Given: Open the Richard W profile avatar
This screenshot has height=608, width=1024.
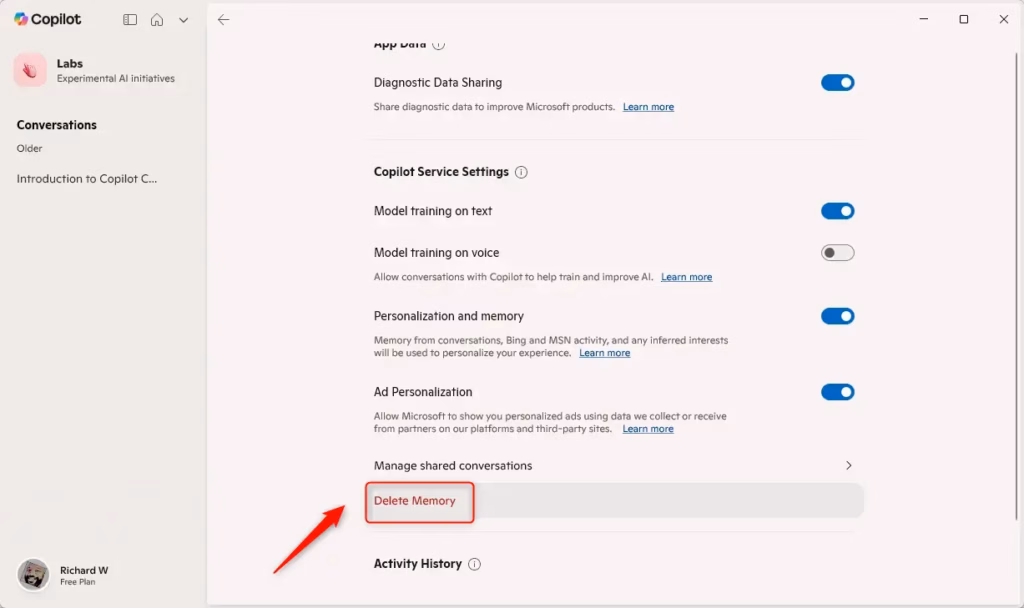Looking at the screenshot, I should (34, 574).
